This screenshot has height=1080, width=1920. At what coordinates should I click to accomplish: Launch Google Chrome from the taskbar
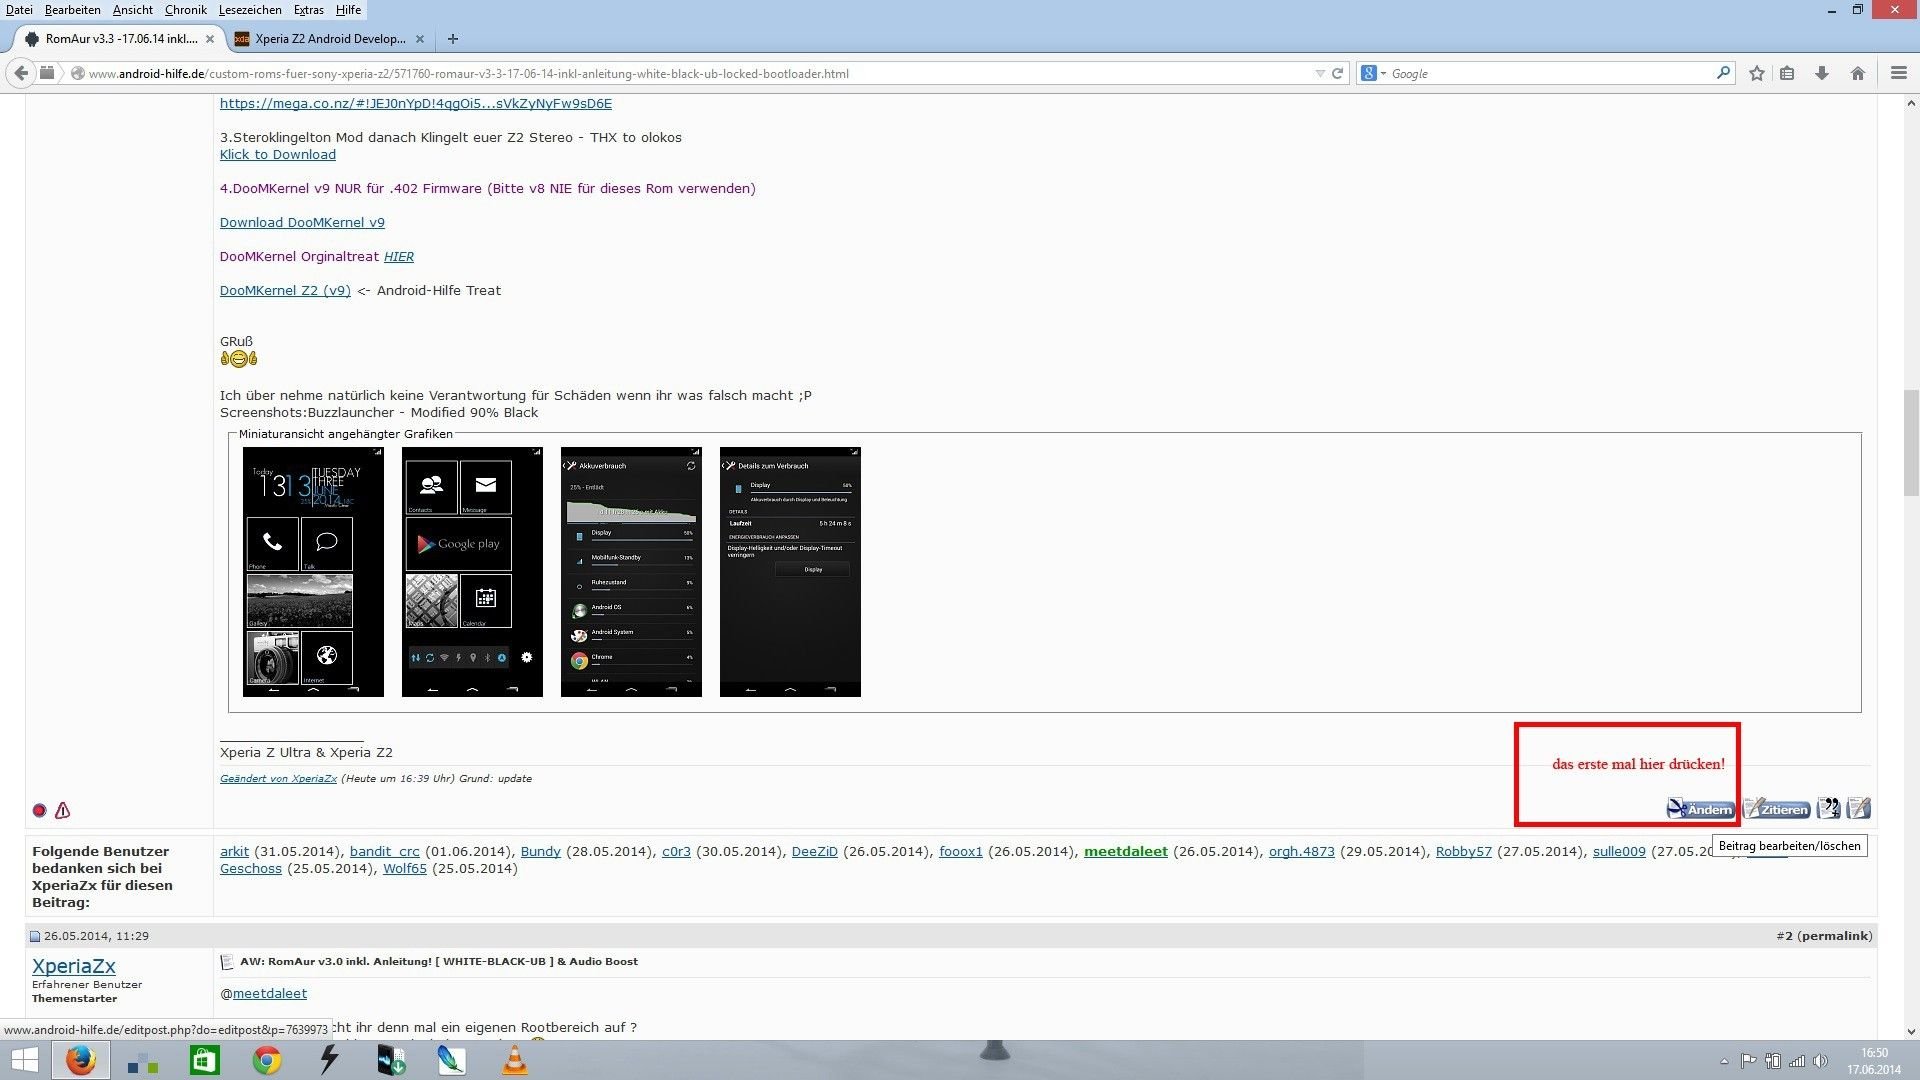(266, 1060)
